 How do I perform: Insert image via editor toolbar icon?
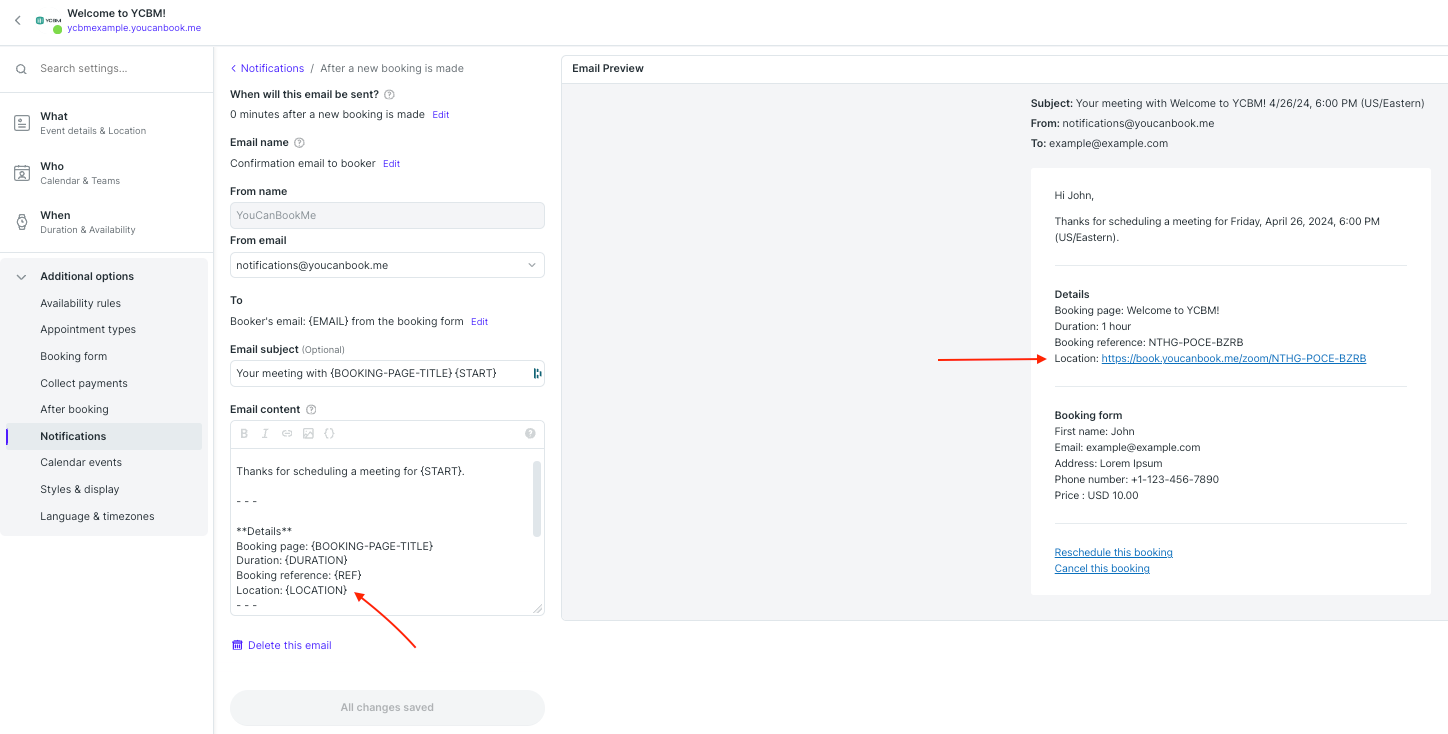308,434
